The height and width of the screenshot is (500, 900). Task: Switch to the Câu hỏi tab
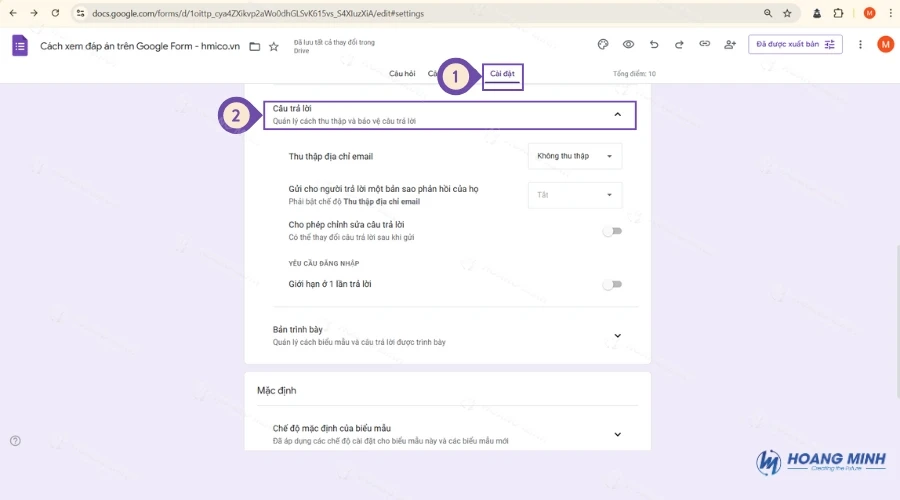(x=402, y=73)
